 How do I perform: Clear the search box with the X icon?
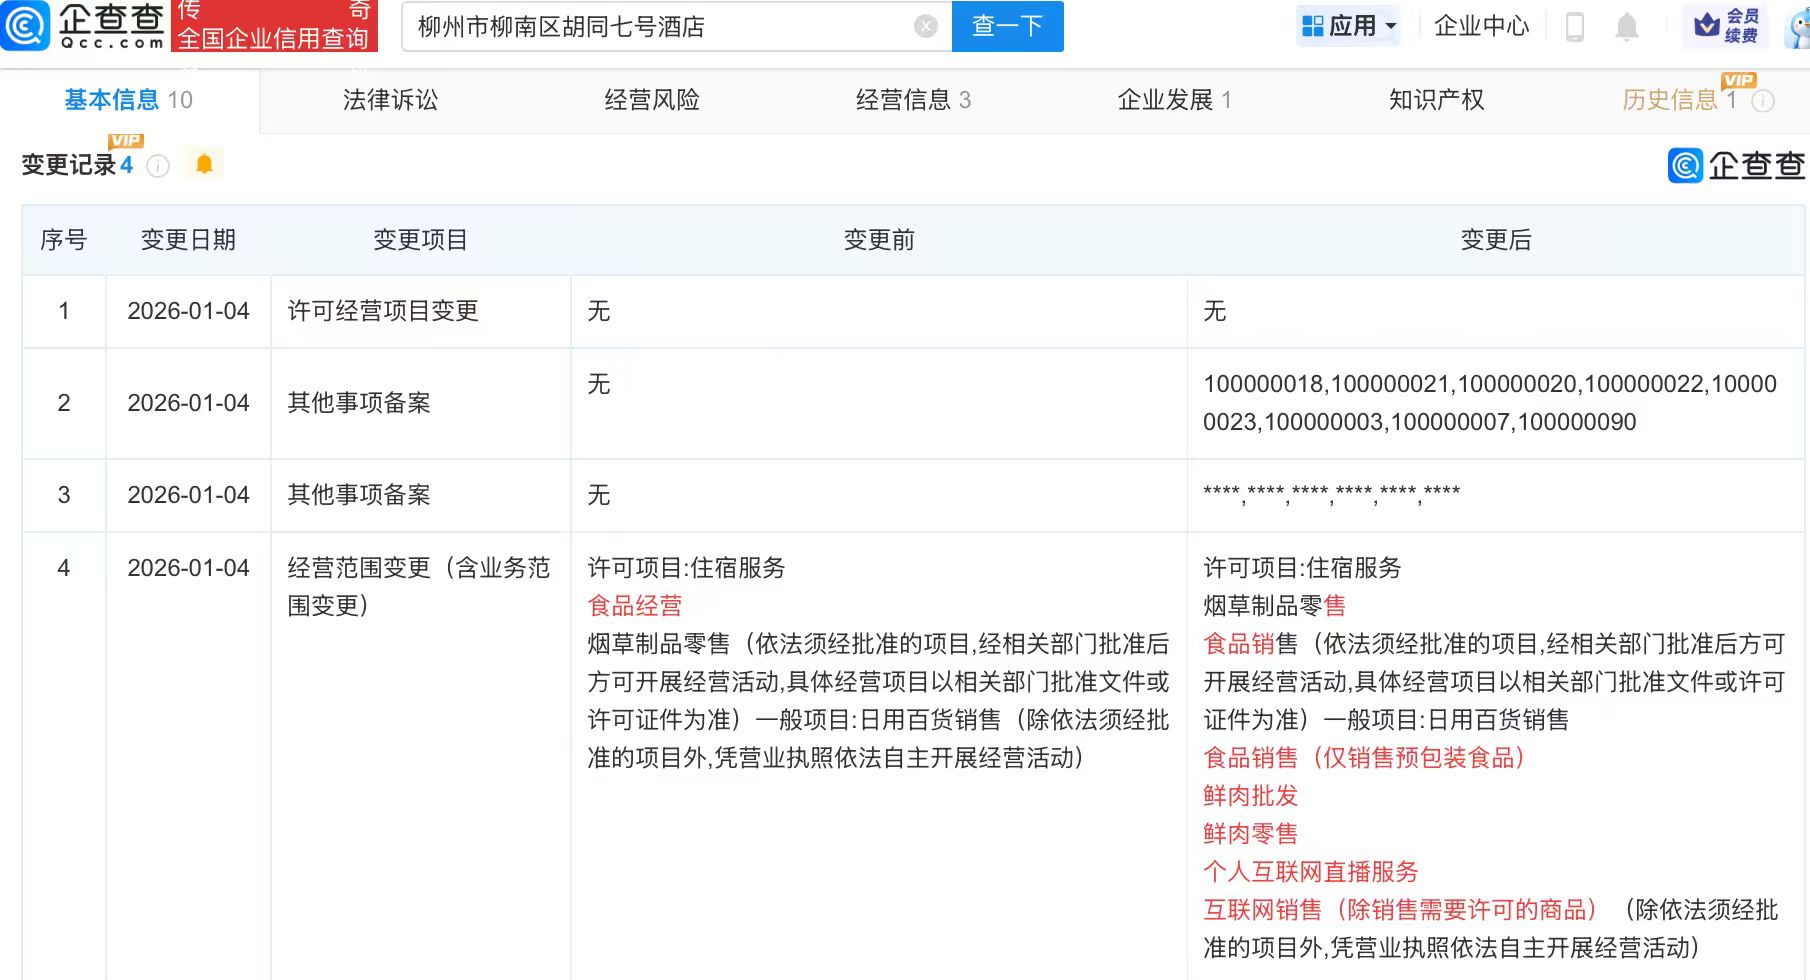(x=926, y=27)
